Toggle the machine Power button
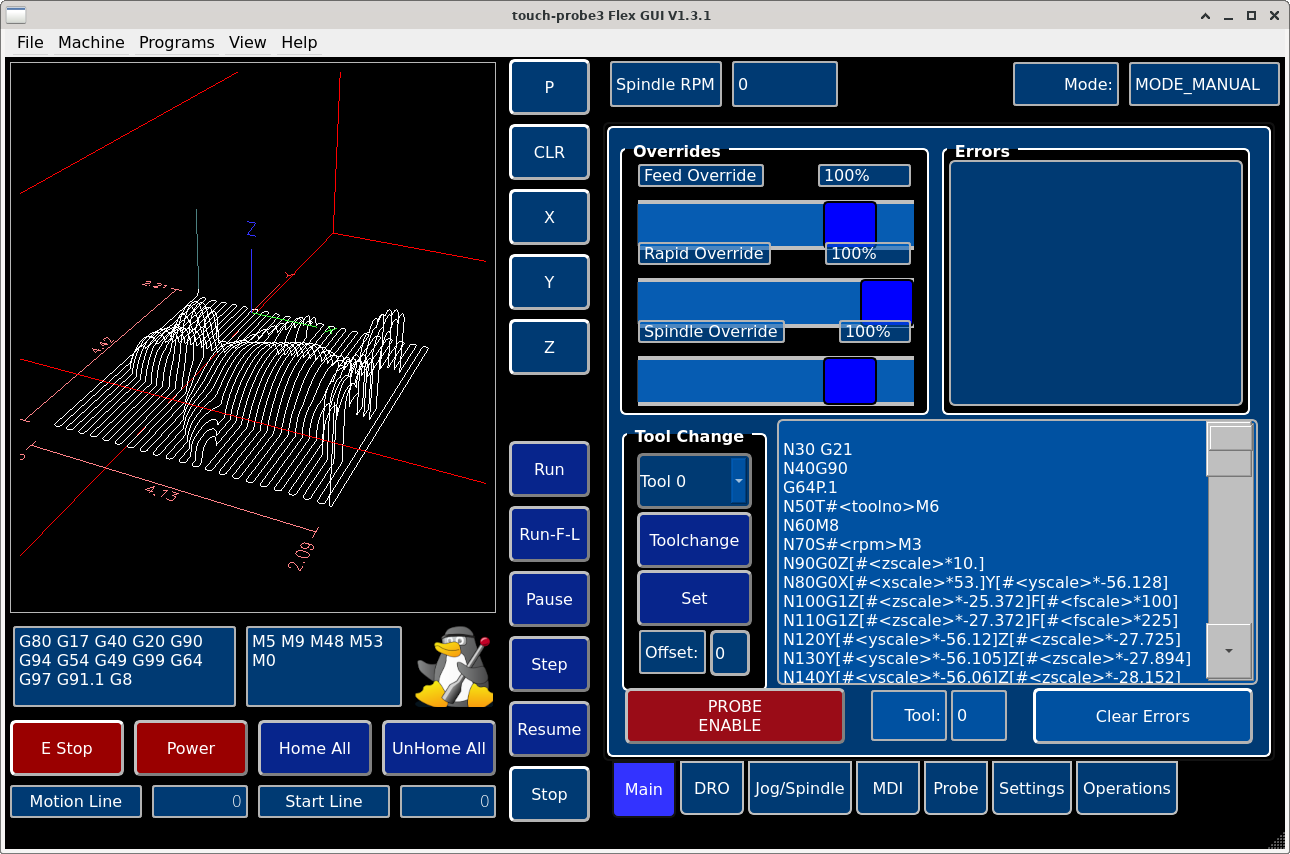Viewport: 1290px width, 854px height. click(x=191, y=748)
